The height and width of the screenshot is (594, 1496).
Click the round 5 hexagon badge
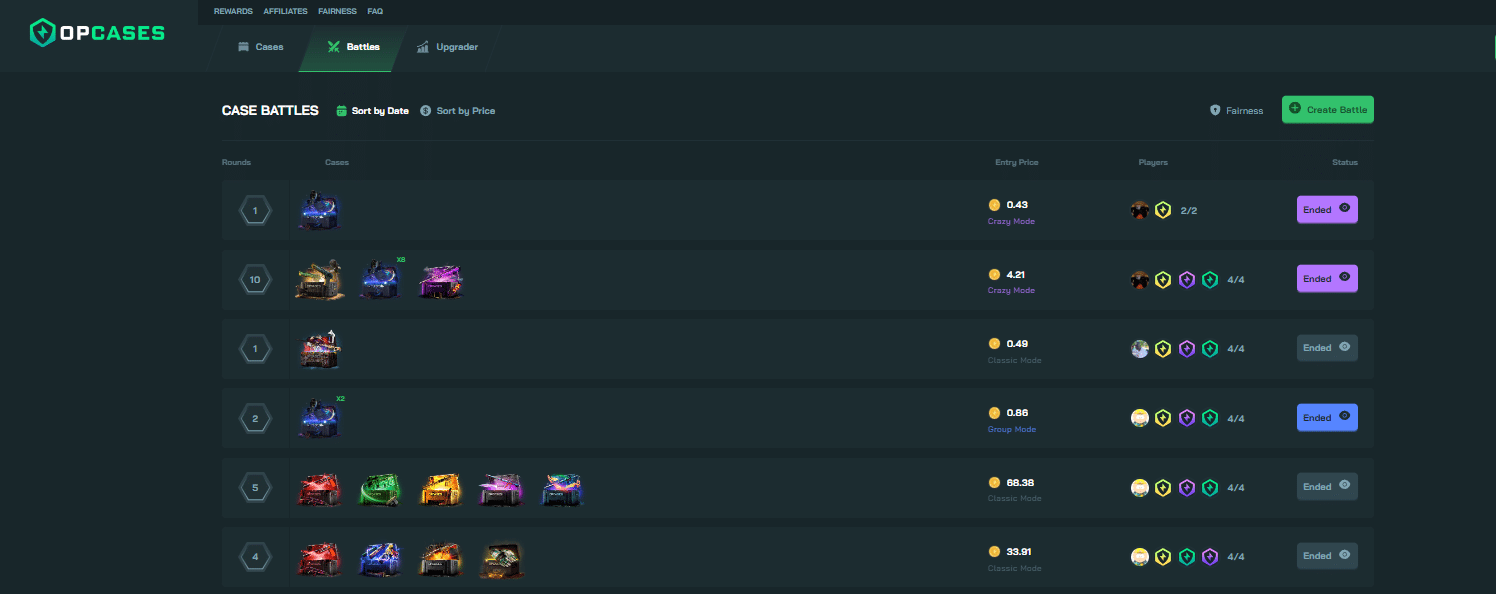pyautogui.click(x=255, y=488)
